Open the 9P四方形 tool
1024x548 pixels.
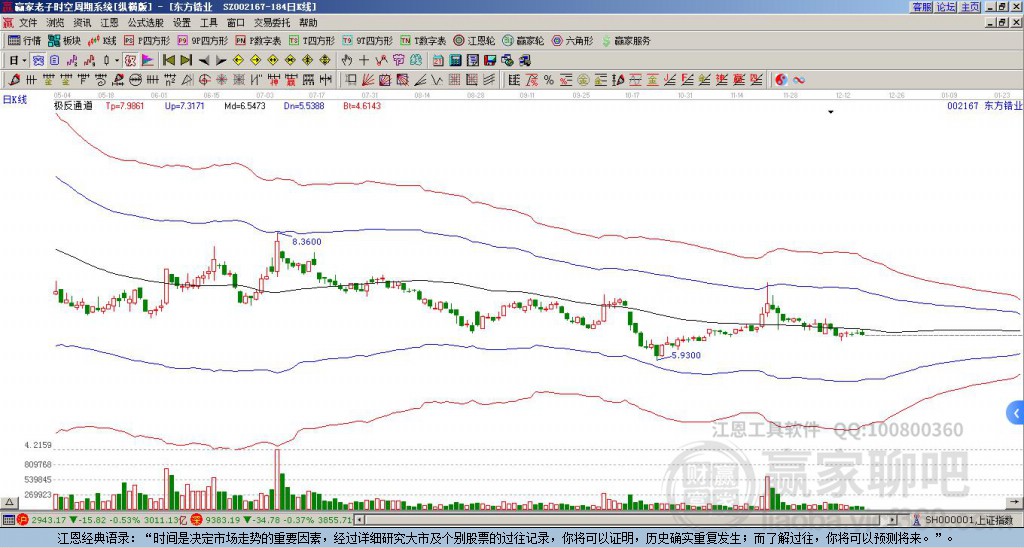tap(202, 40)
